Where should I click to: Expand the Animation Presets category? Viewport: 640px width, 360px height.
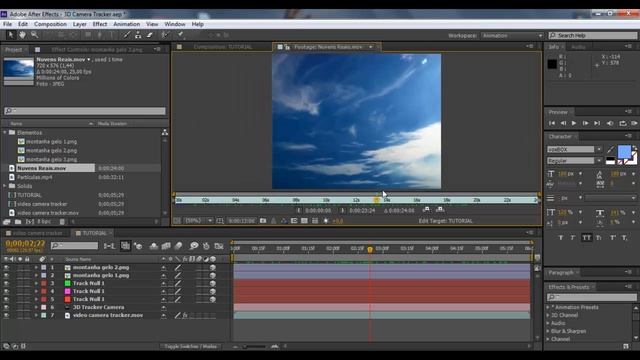[x=548, y=307]
